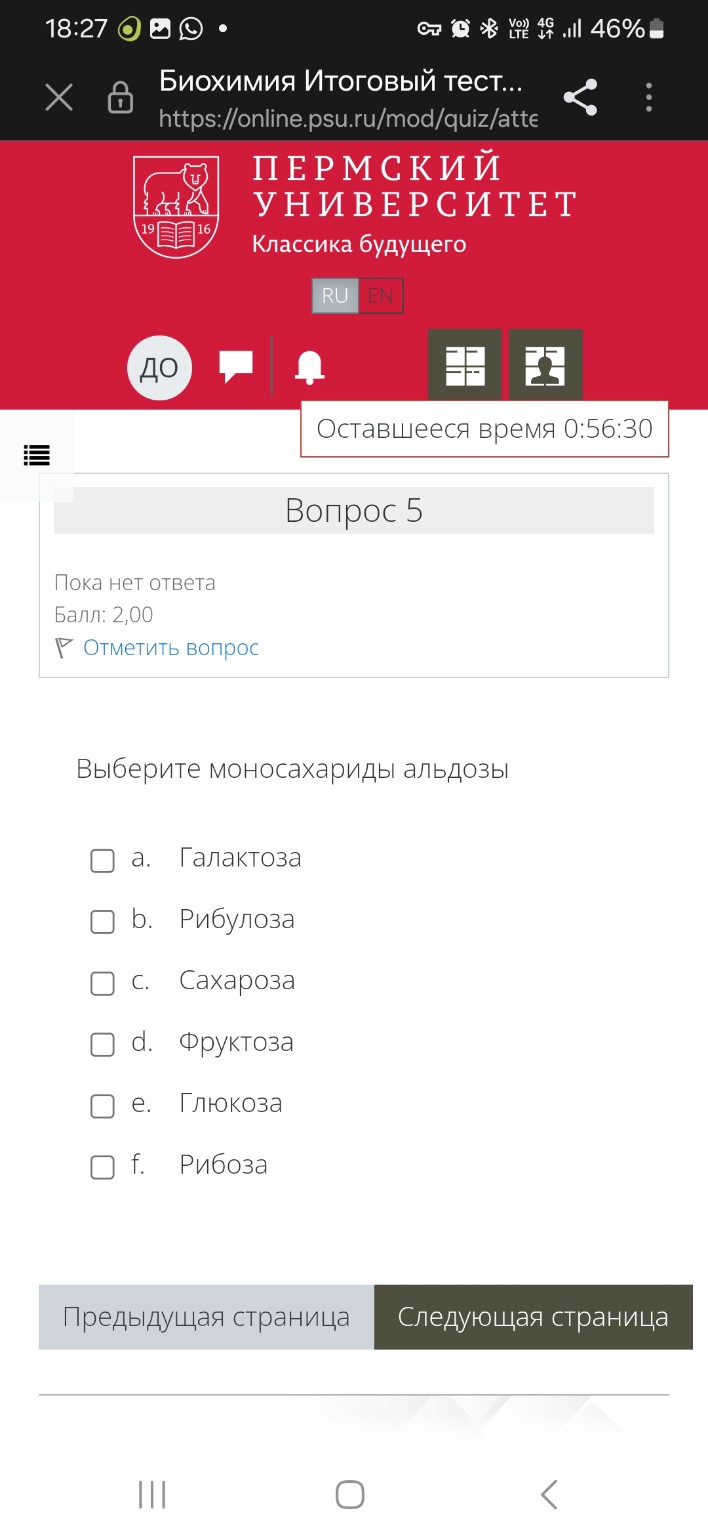Screen dimensions: 708x1536
Task: Tap the Пермский Университет logo
Action: point(175,203)
